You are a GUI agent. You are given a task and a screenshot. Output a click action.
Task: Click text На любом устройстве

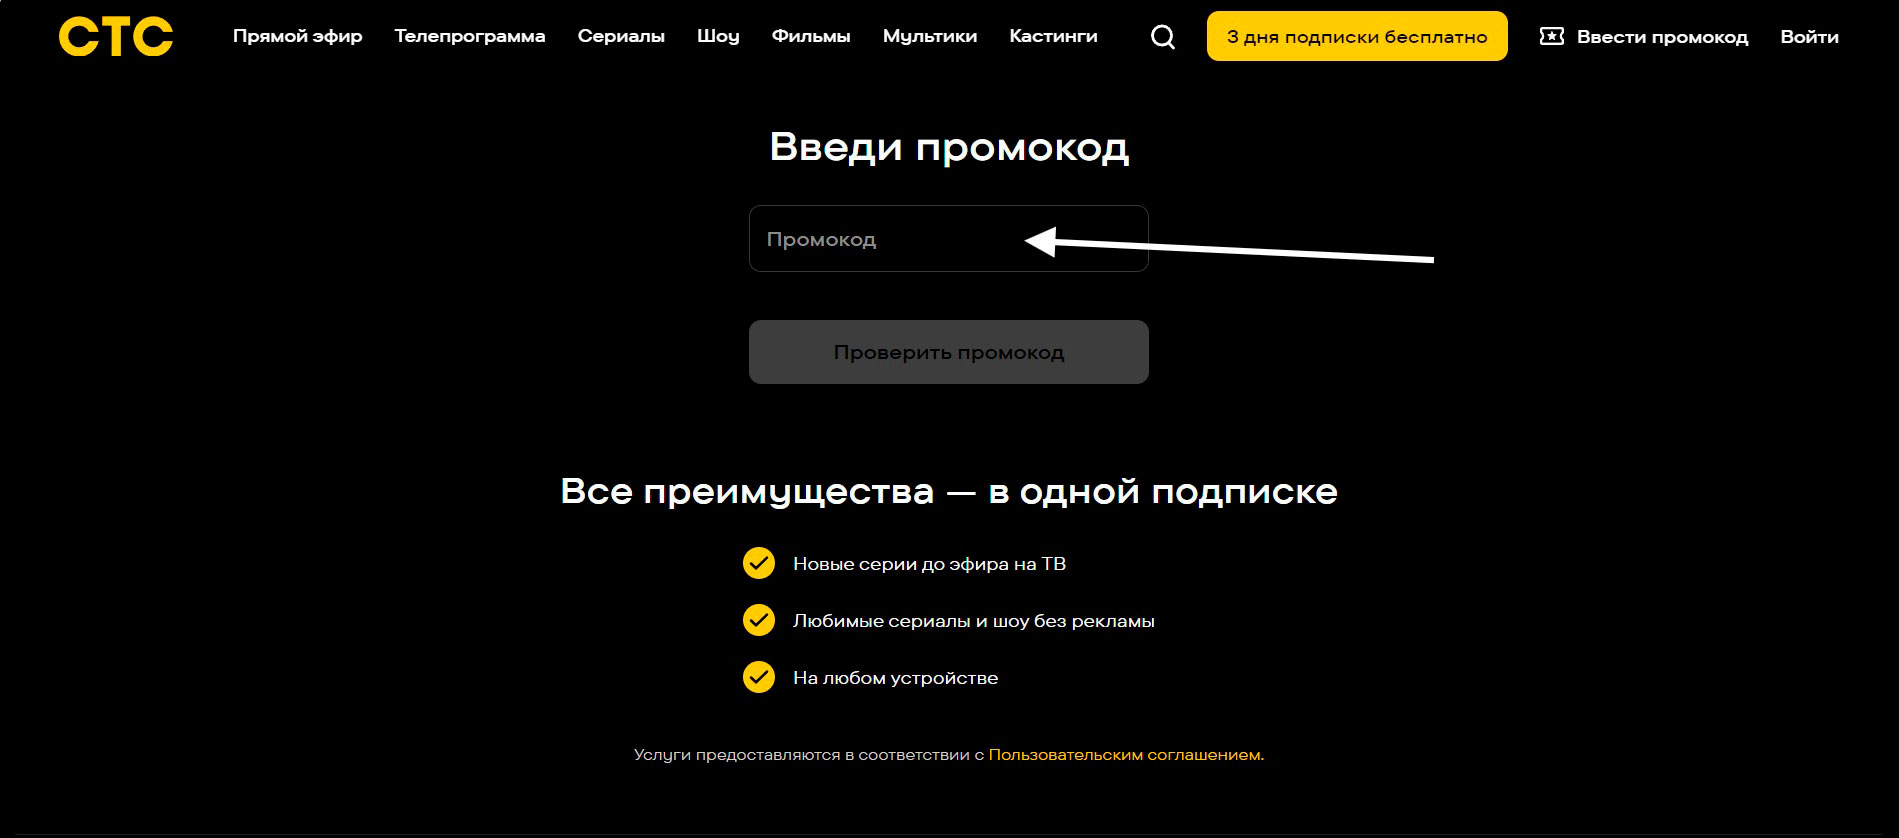pos(895,678)
